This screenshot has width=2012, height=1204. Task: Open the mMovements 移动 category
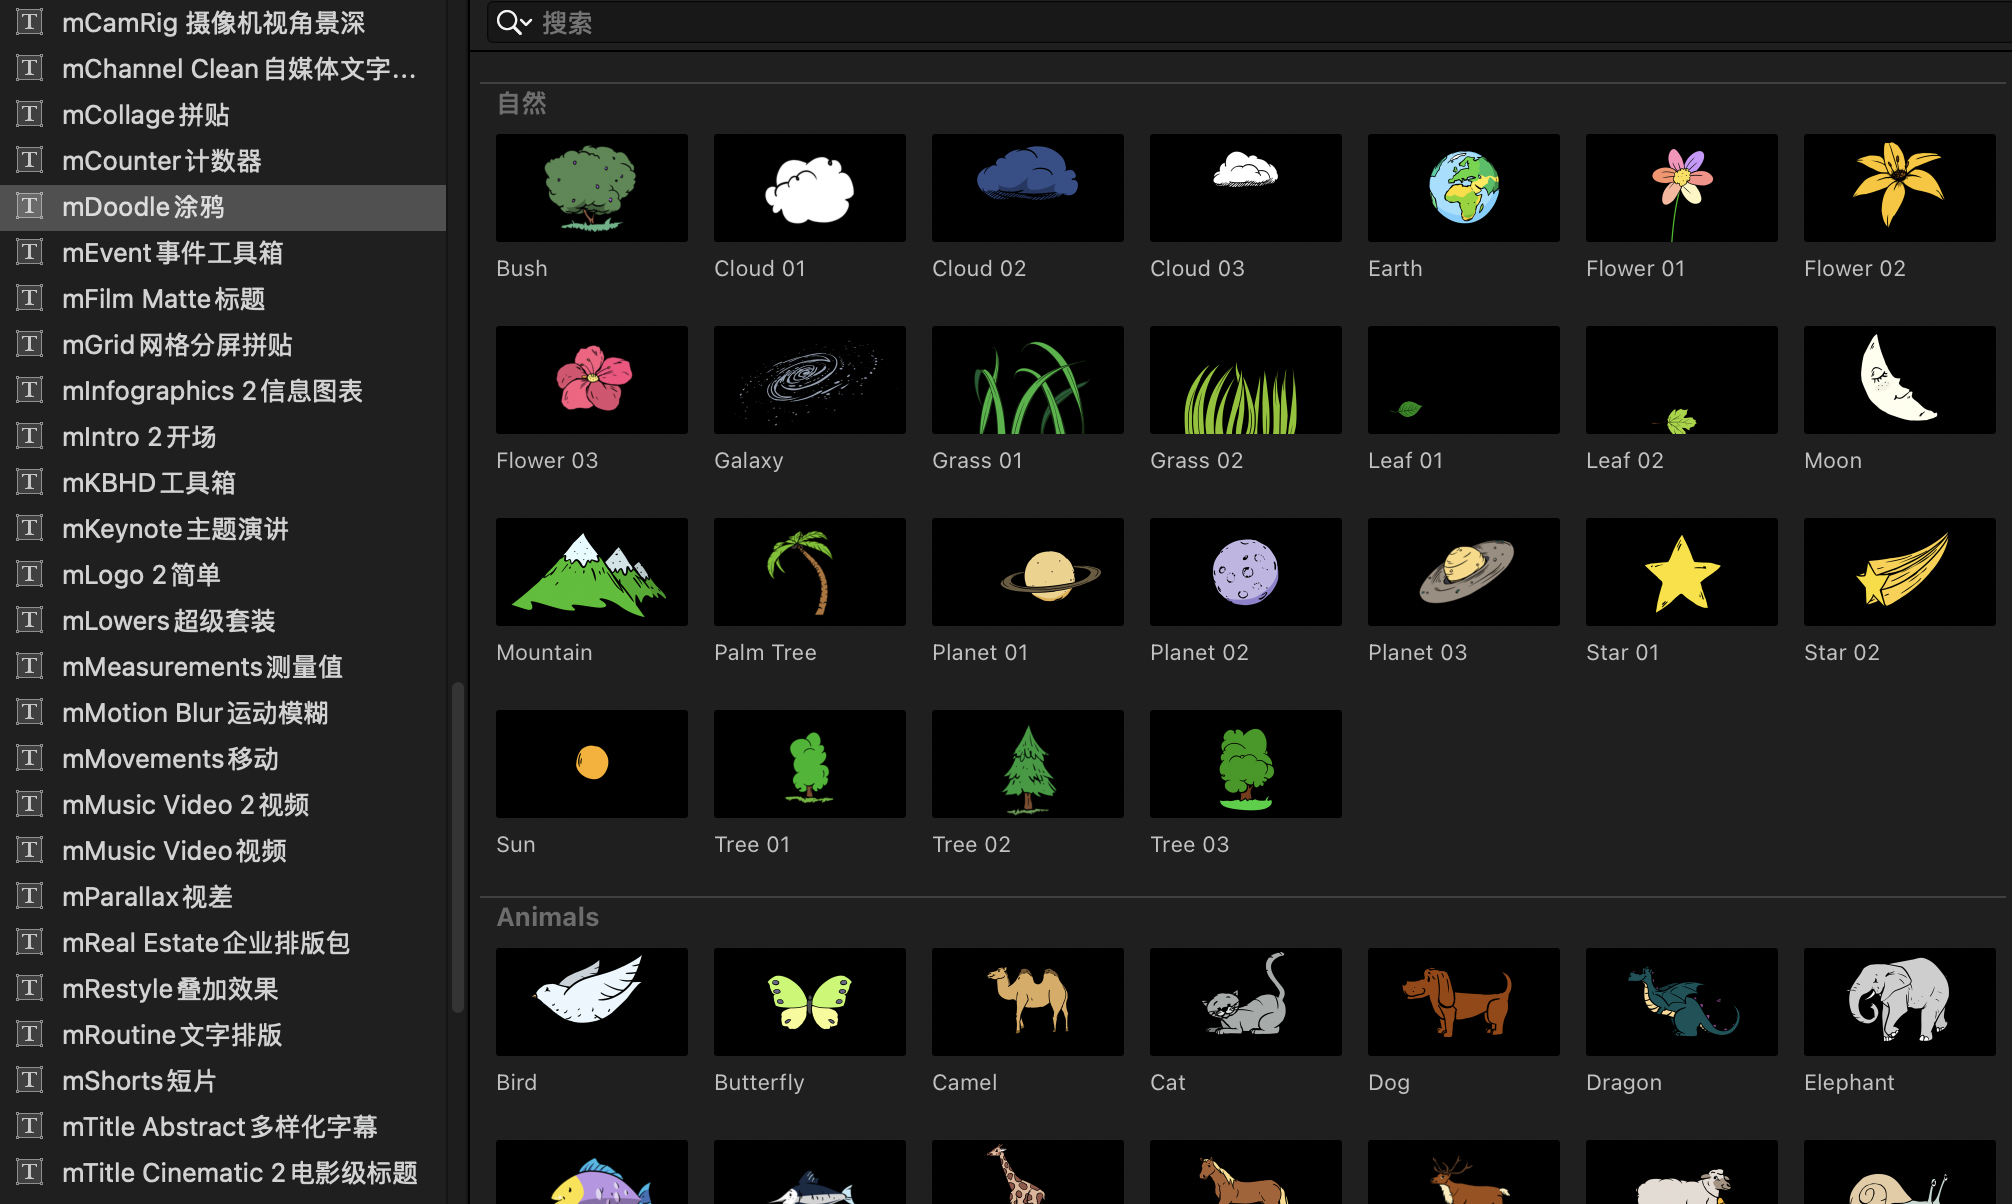click(x=223, y=758)
